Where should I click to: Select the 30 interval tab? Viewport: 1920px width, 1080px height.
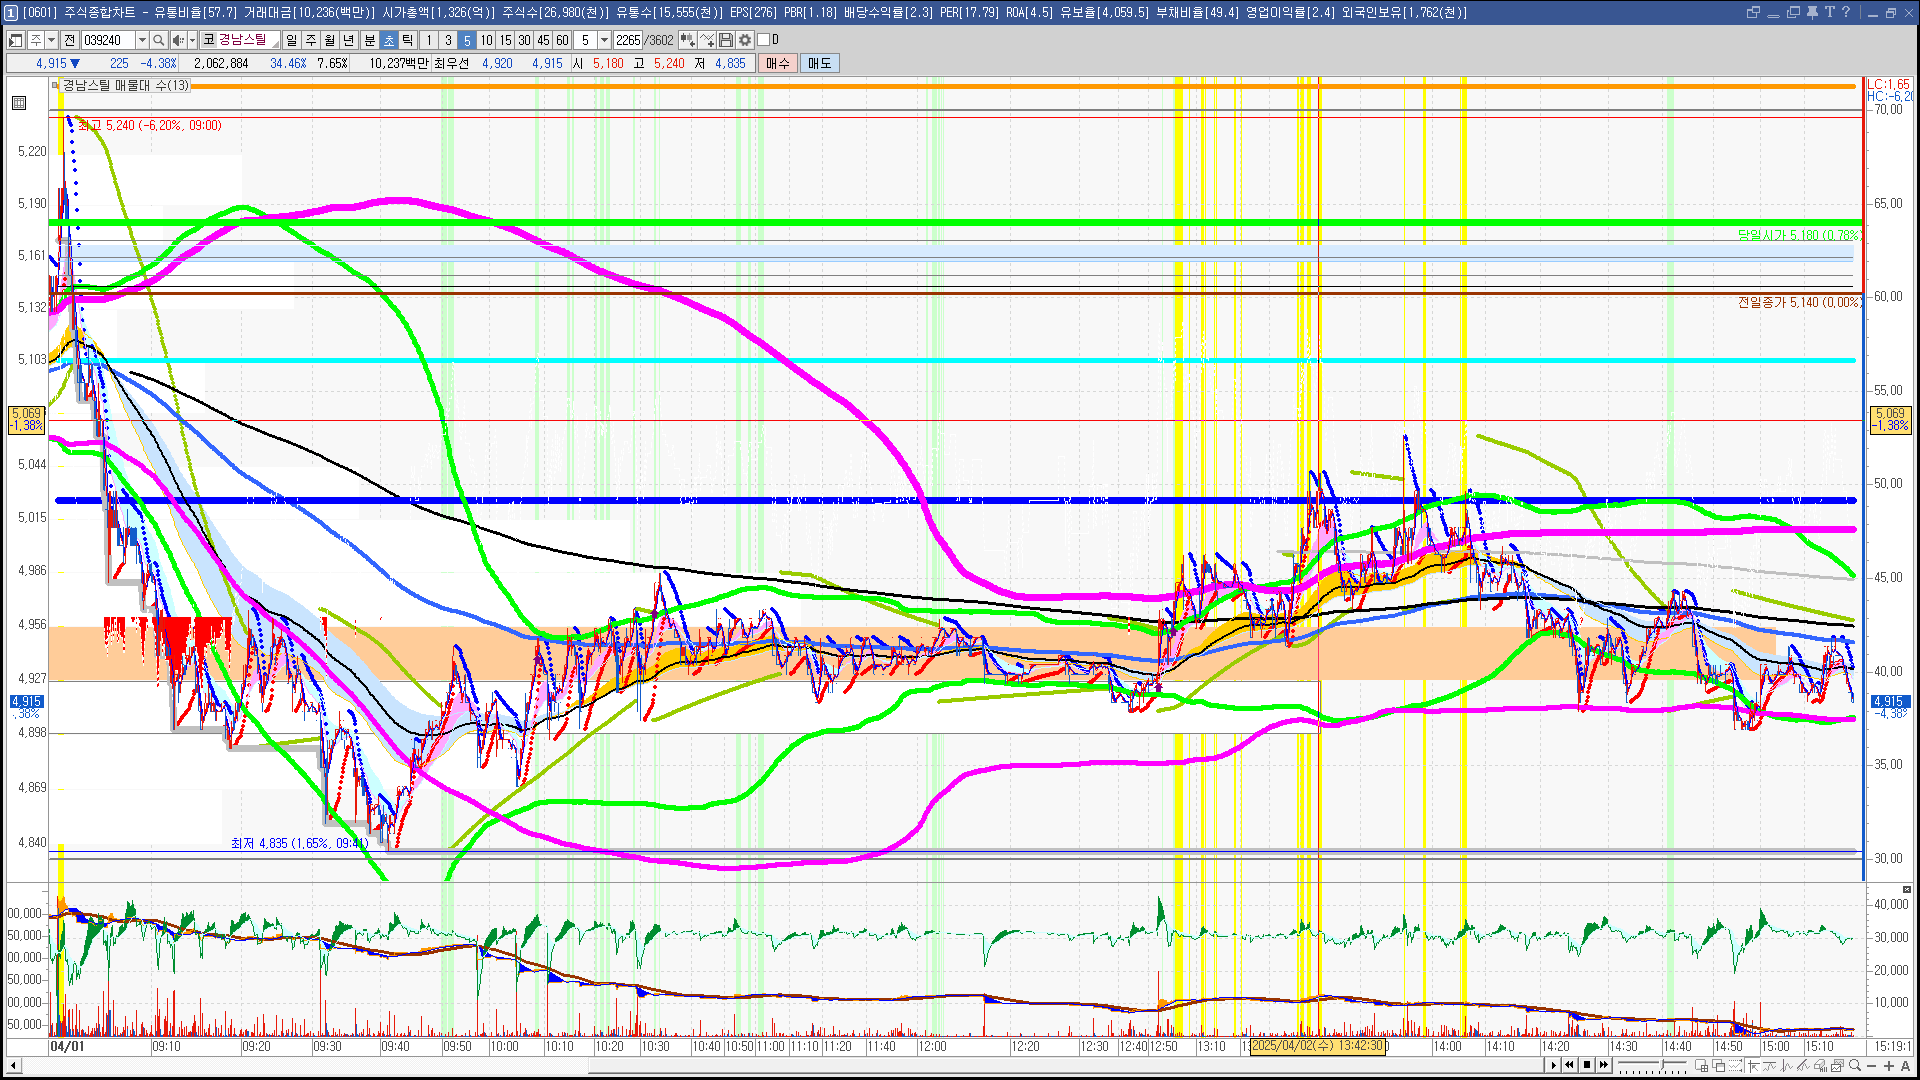coord(524,40)
